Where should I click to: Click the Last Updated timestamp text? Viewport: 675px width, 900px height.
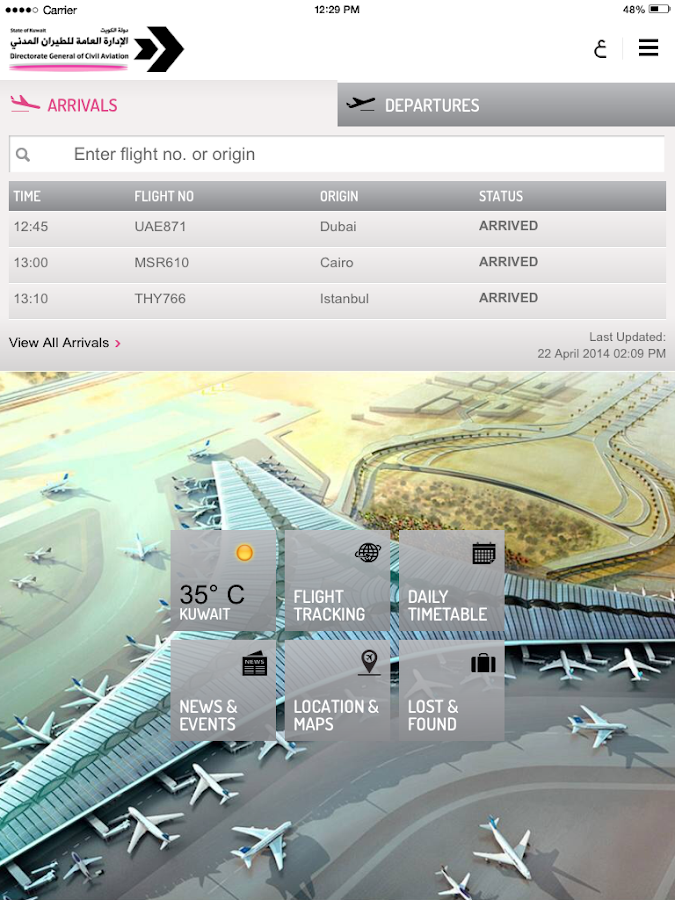tap(602, 345)
